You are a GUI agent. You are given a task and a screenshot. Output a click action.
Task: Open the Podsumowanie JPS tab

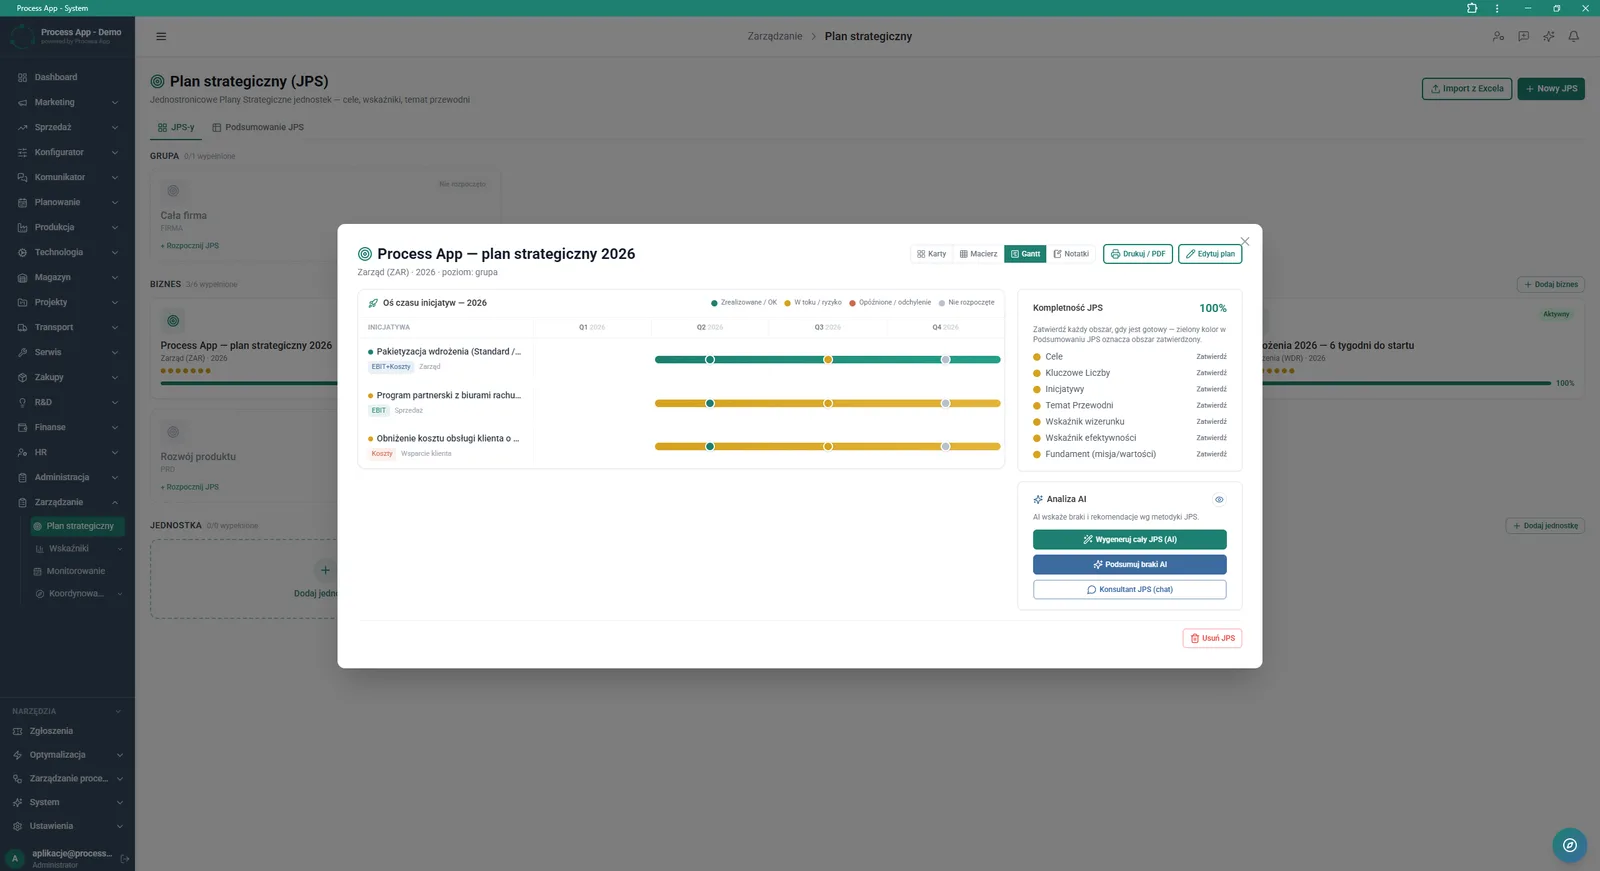pos(258,127)
